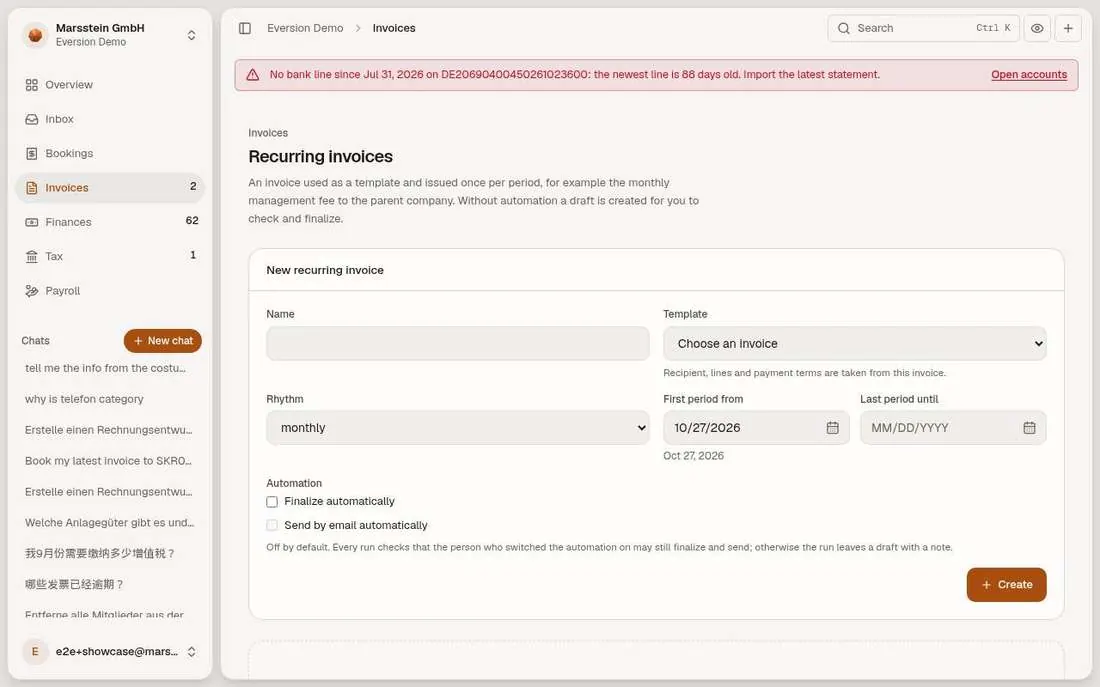Image resolution: width=1100 pixels, height=687 pixels.
Task: Expand the Marsstein GmbH workspace switcher
Action: coord(192,35)
